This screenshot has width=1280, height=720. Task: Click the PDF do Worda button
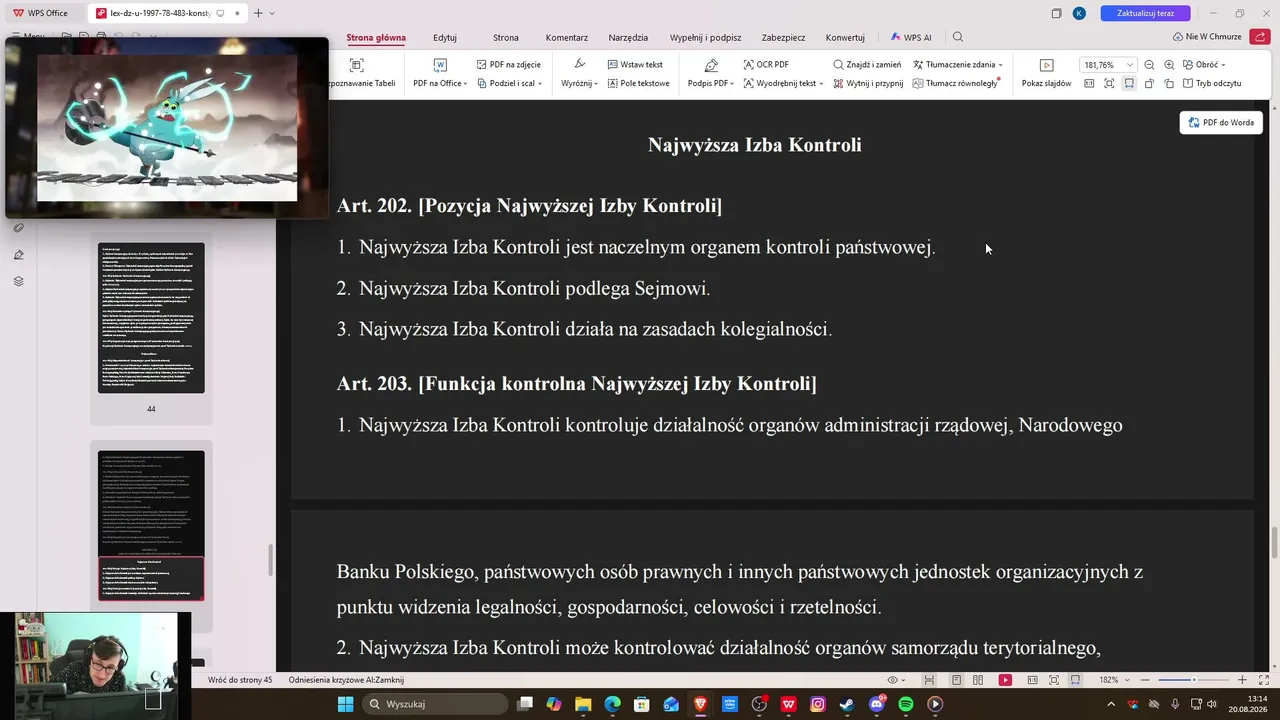pos(1221,122)
